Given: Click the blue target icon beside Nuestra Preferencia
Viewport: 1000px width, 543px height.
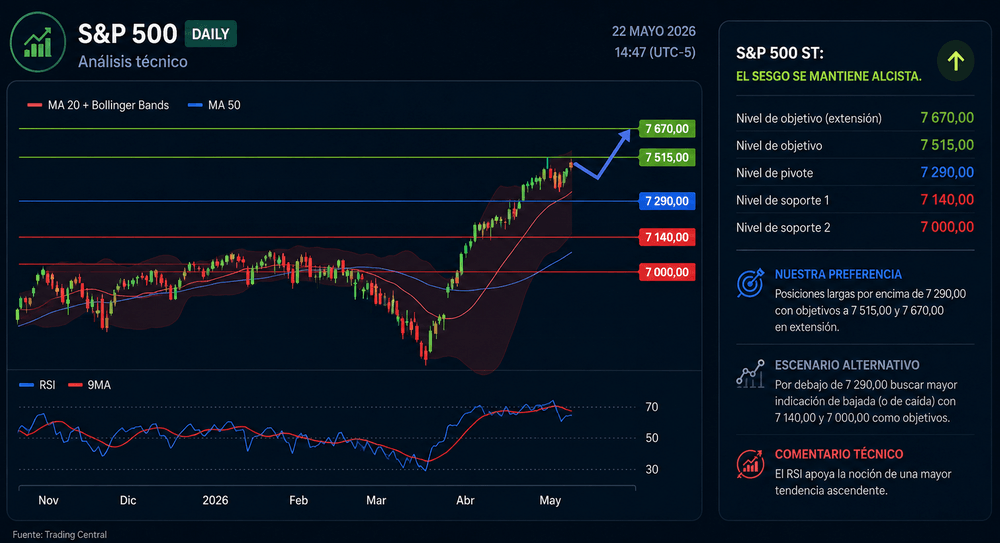Looking at the screenshot, I should point(750,283).
